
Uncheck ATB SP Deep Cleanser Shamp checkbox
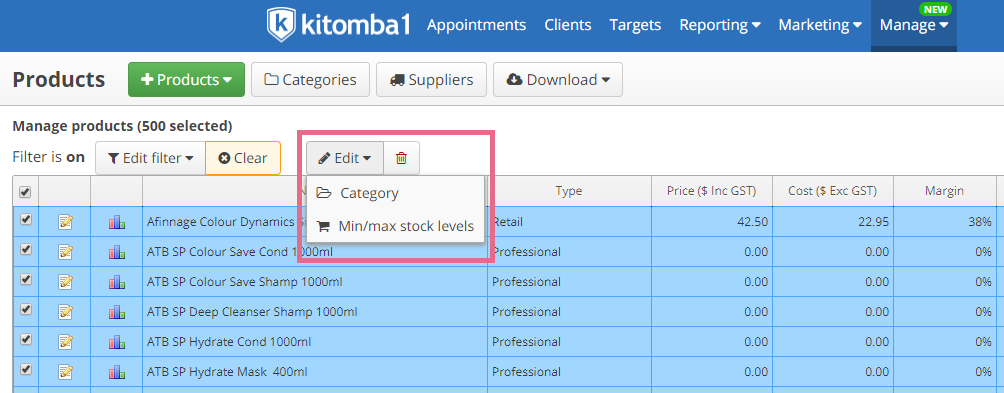(x=26, y=309)
